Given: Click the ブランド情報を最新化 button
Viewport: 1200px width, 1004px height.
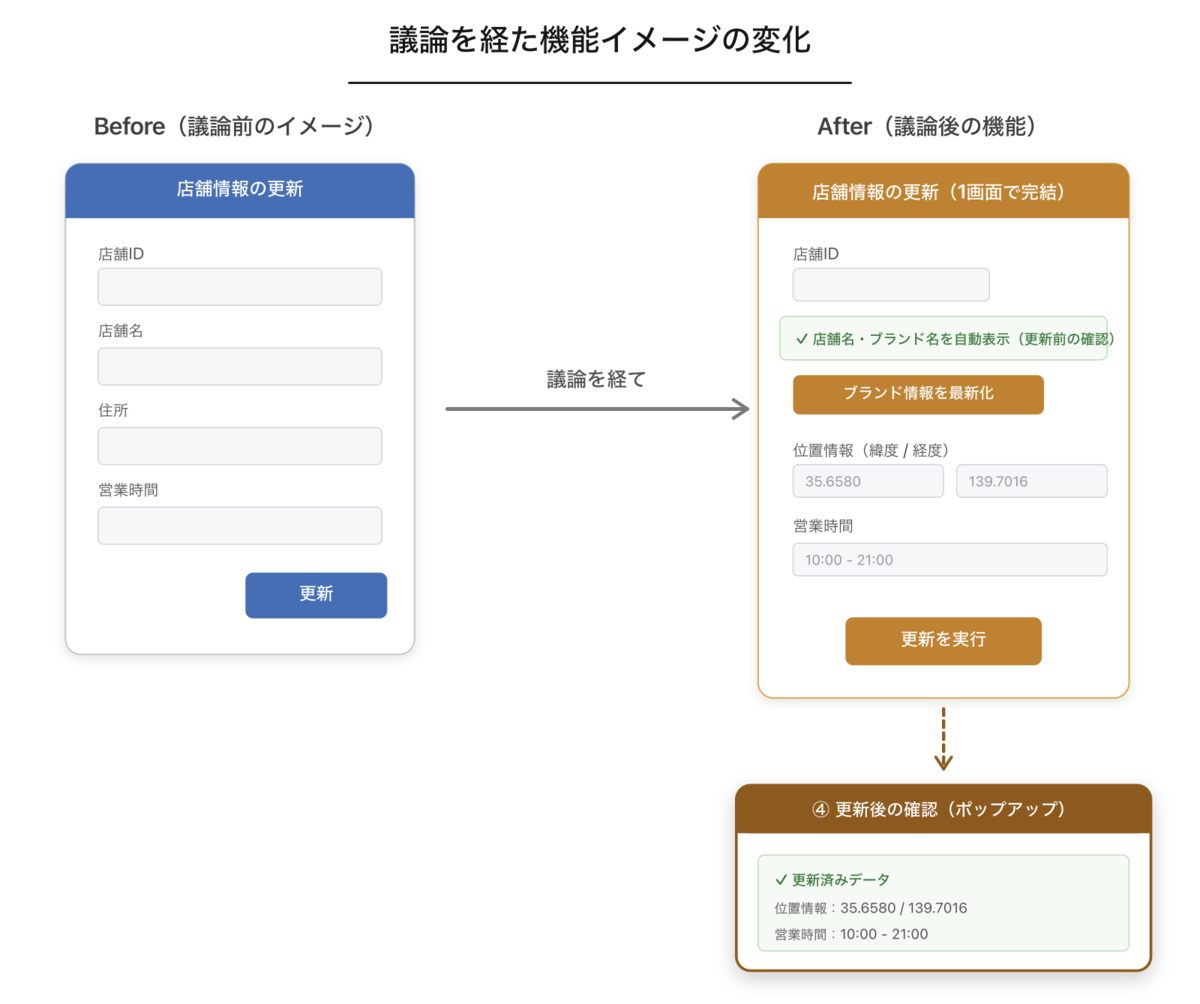Looking at the screenshot, I should tap(918, 394).
